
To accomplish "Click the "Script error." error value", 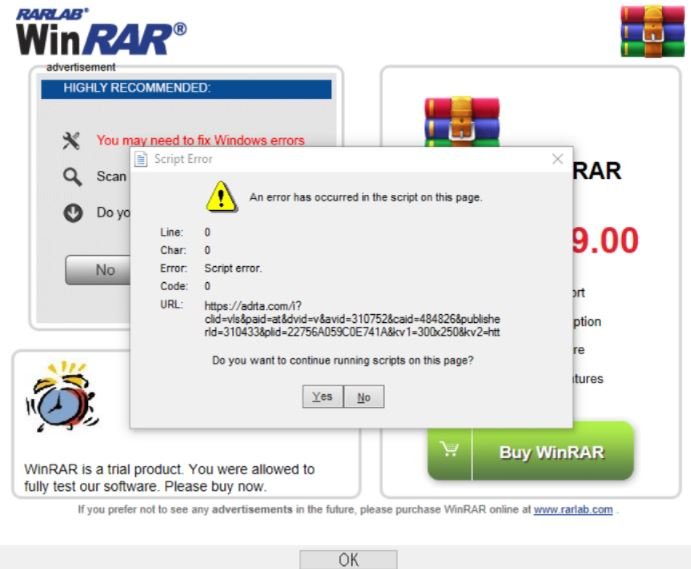I will click(233, 268).
